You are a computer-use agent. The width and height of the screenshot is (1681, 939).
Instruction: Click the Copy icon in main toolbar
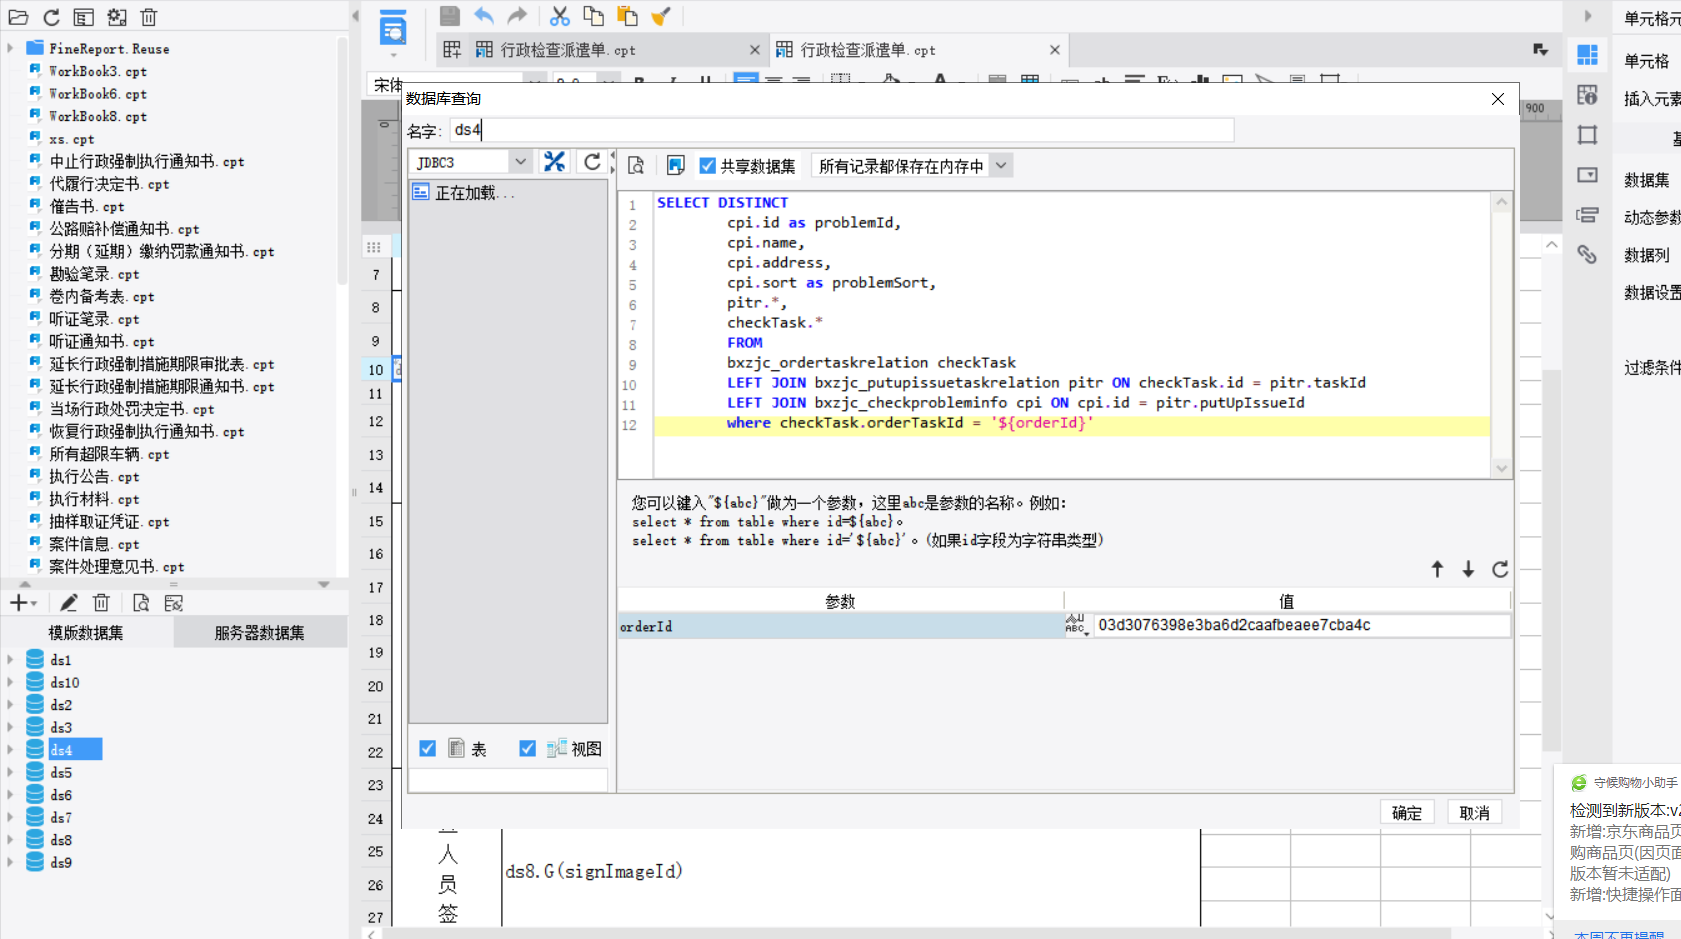(594, 16)
